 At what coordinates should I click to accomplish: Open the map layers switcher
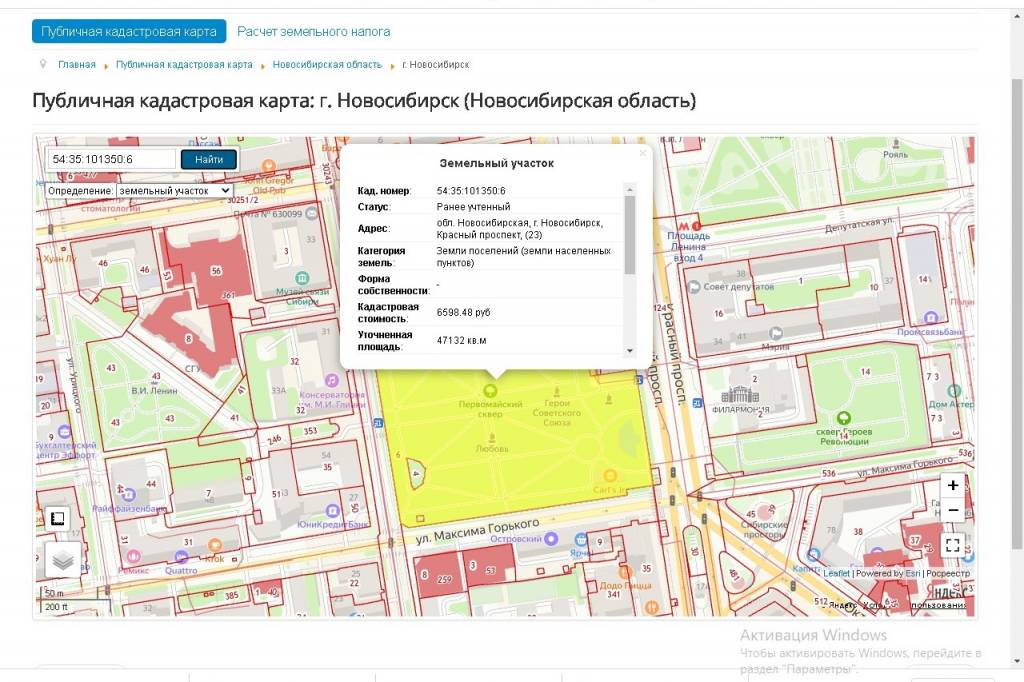point(62,560)
